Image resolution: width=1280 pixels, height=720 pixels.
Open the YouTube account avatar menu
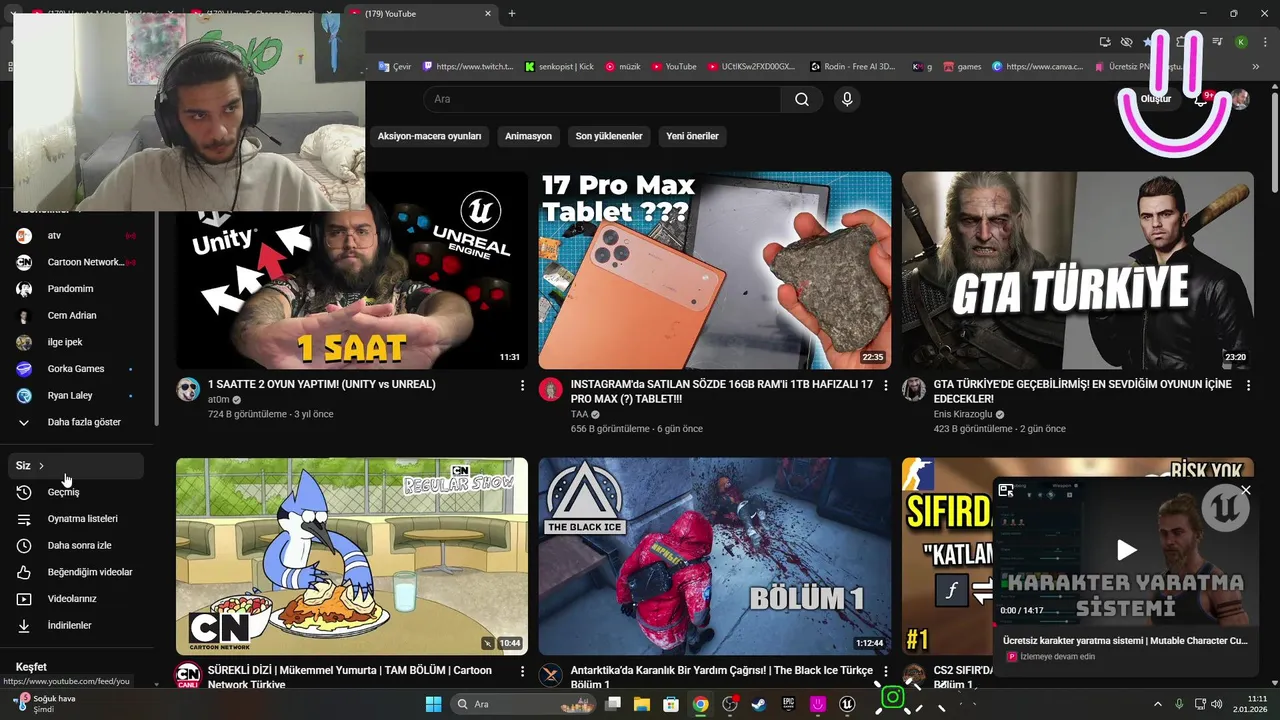pos(1240,99)
